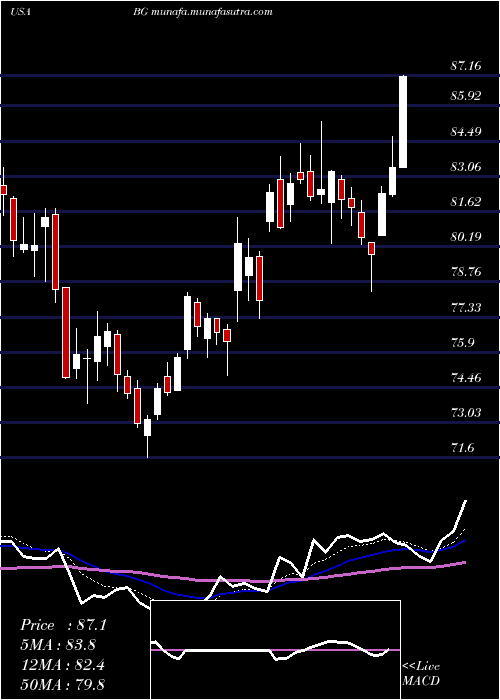Click the 73.03 price level label
Screen dimensions: 500x700
tap(466, 412)
